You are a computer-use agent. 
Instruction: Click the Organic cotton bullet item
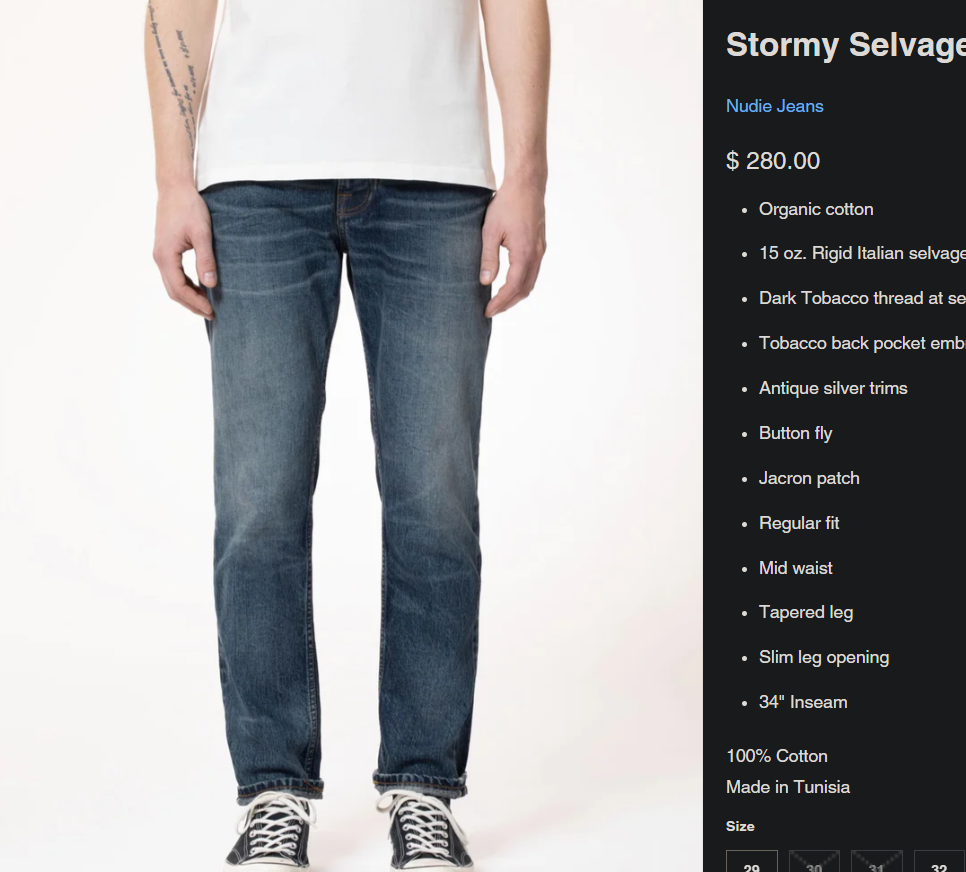pos(816,210)
